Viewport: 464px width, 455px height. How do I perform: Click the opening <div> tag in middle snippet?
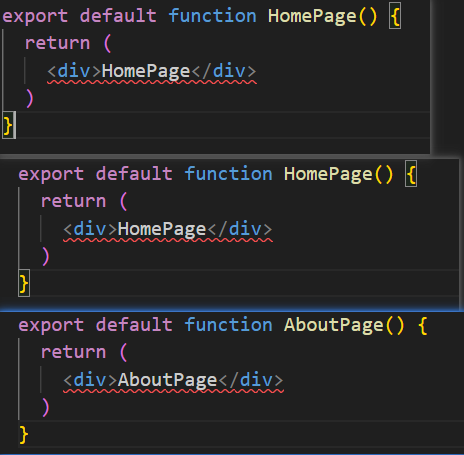90,230
